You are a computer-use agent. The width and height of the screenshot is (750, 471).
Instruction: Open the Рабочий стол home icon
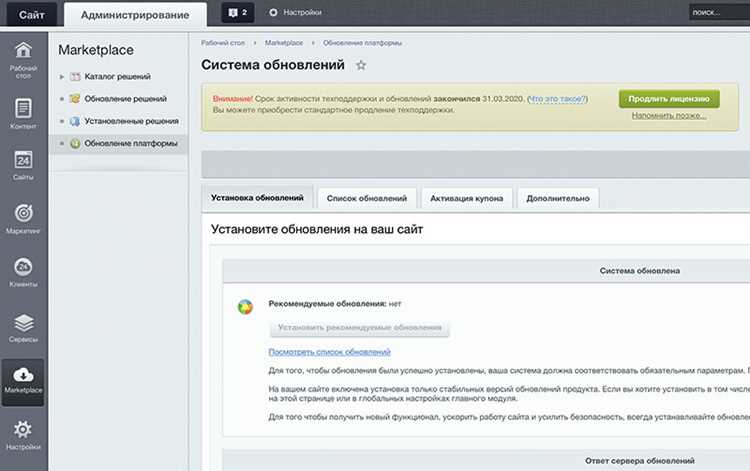click(23, 50)
